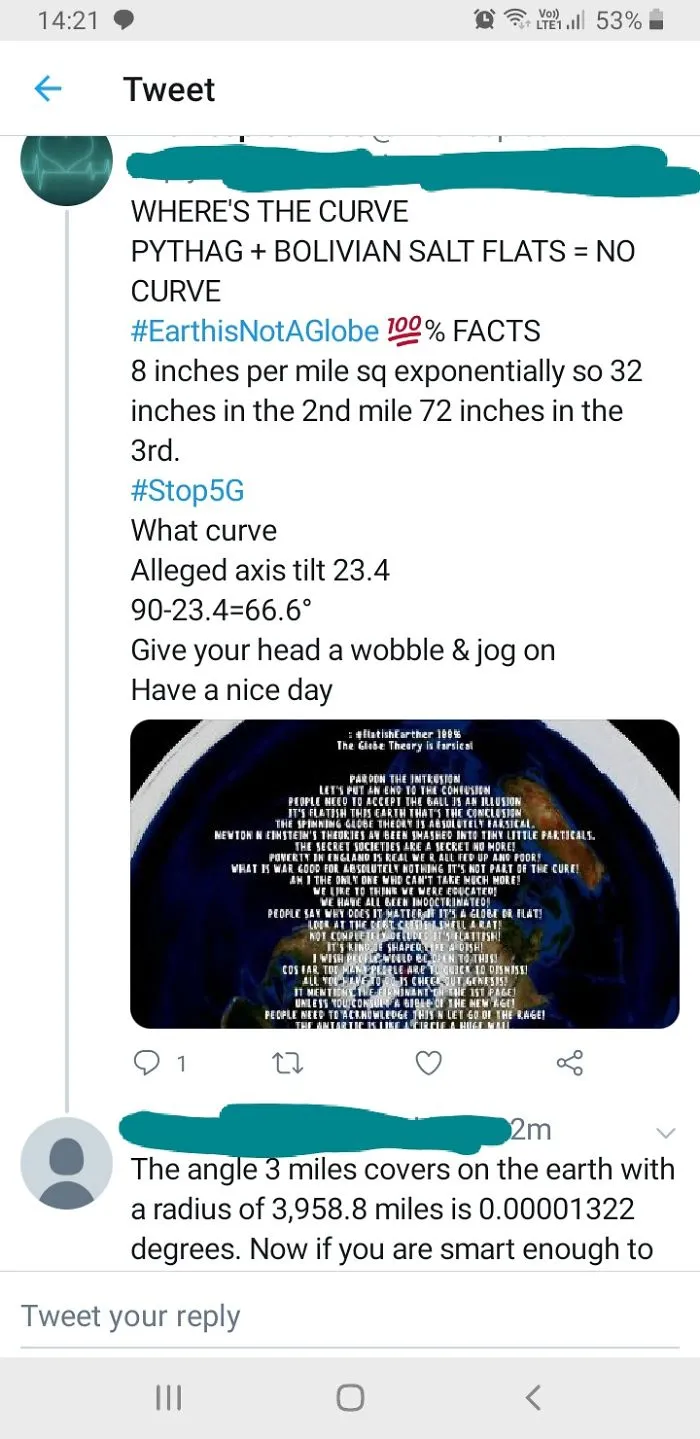Tap the battery indicator in status bar
The image size is (700, 1439).
coord(656,20)
